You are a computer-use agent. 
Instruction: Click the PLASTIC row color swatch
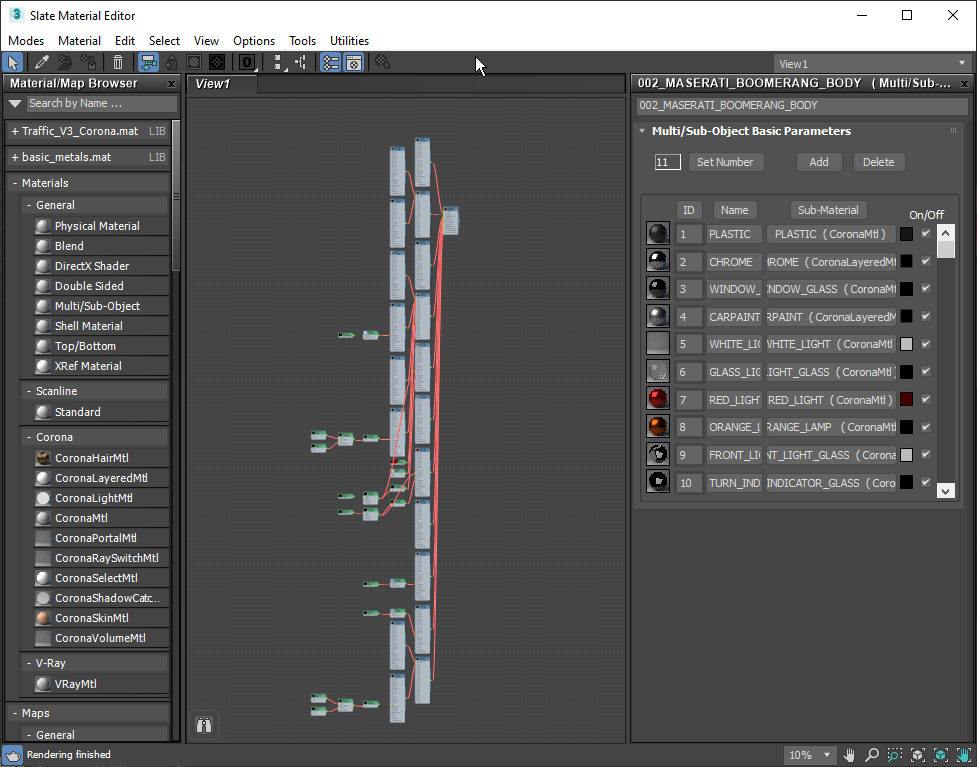pyautogui.click(x=907, y=234)
